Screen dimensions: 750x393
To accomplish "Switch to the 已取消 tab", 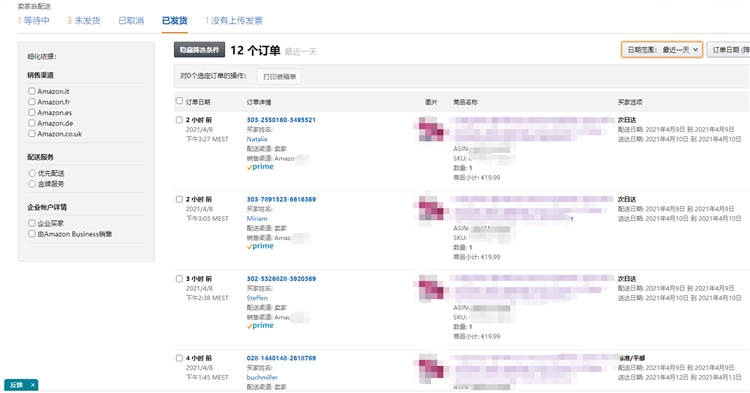I will click(x=131, y=21).
